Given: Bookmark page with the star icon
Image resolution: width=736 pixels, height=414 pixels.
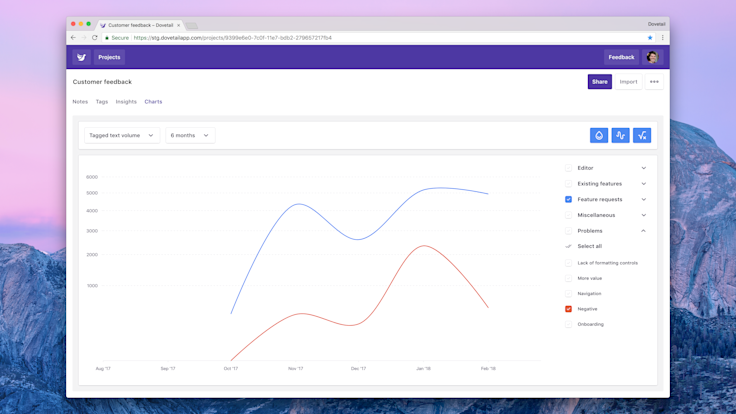Looking at the screenshot, I should coord(650,38).
